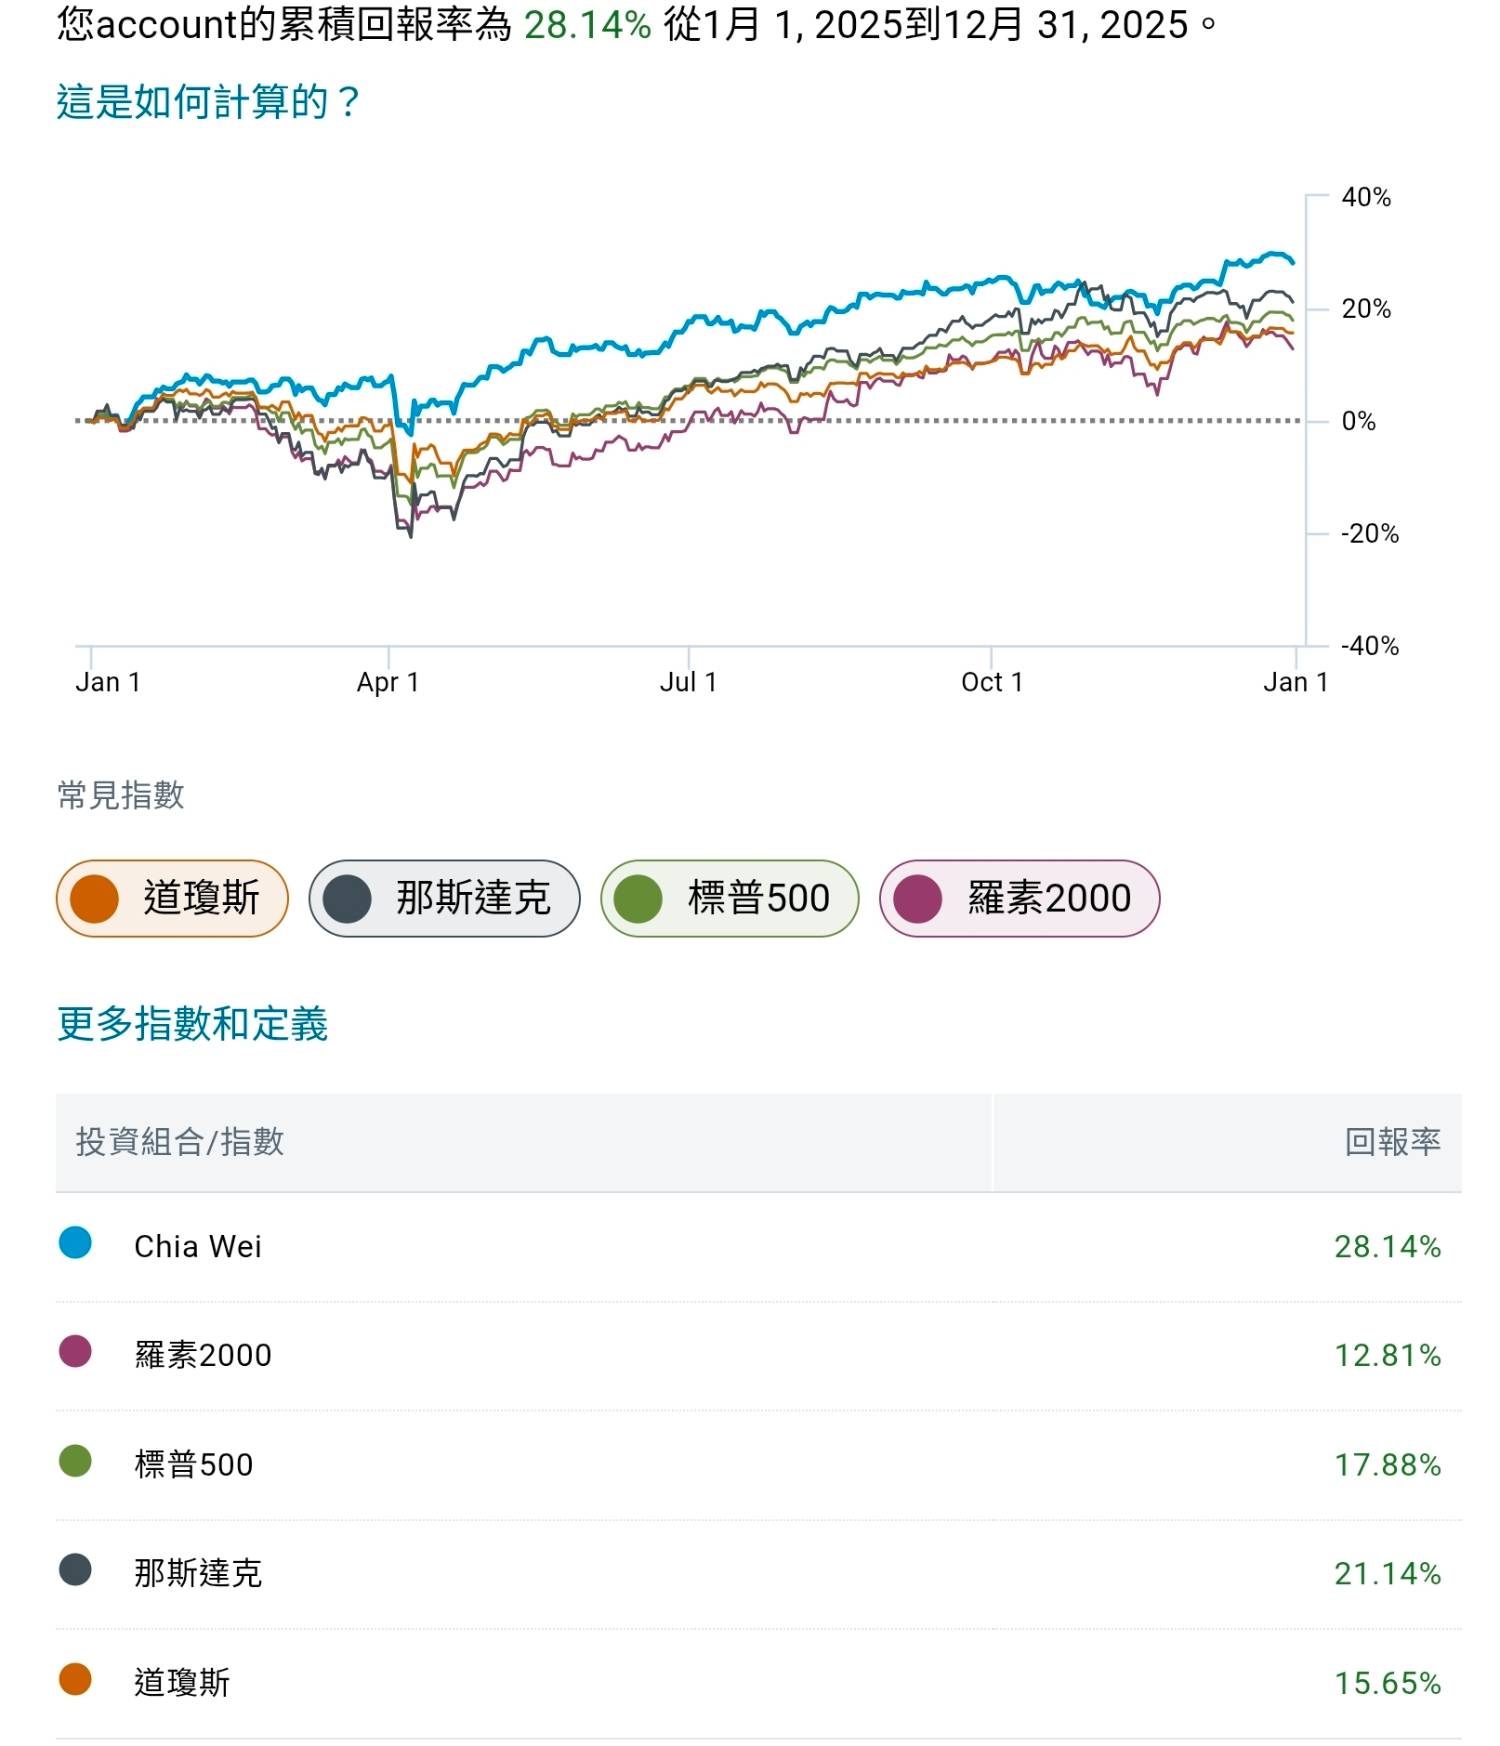Click the 投資組合/指數 column header

180,1141
